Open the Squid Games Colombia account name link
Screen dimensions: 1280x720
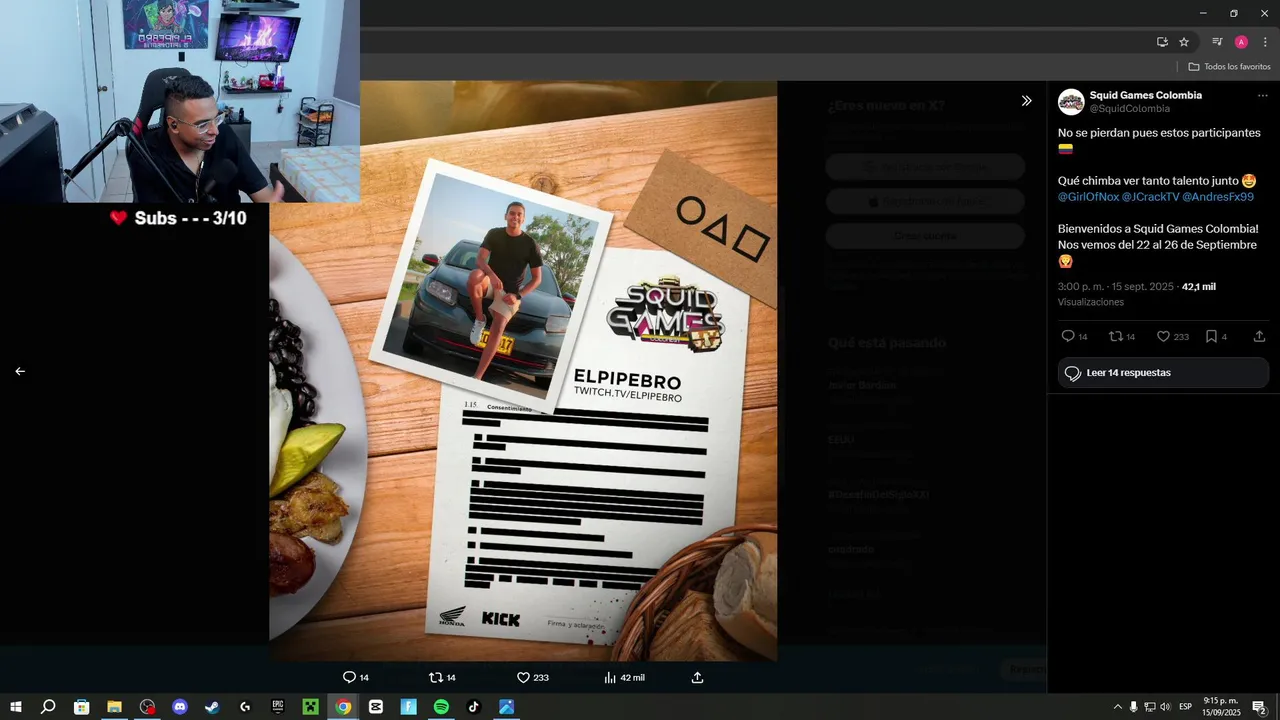coord(1146,95)
